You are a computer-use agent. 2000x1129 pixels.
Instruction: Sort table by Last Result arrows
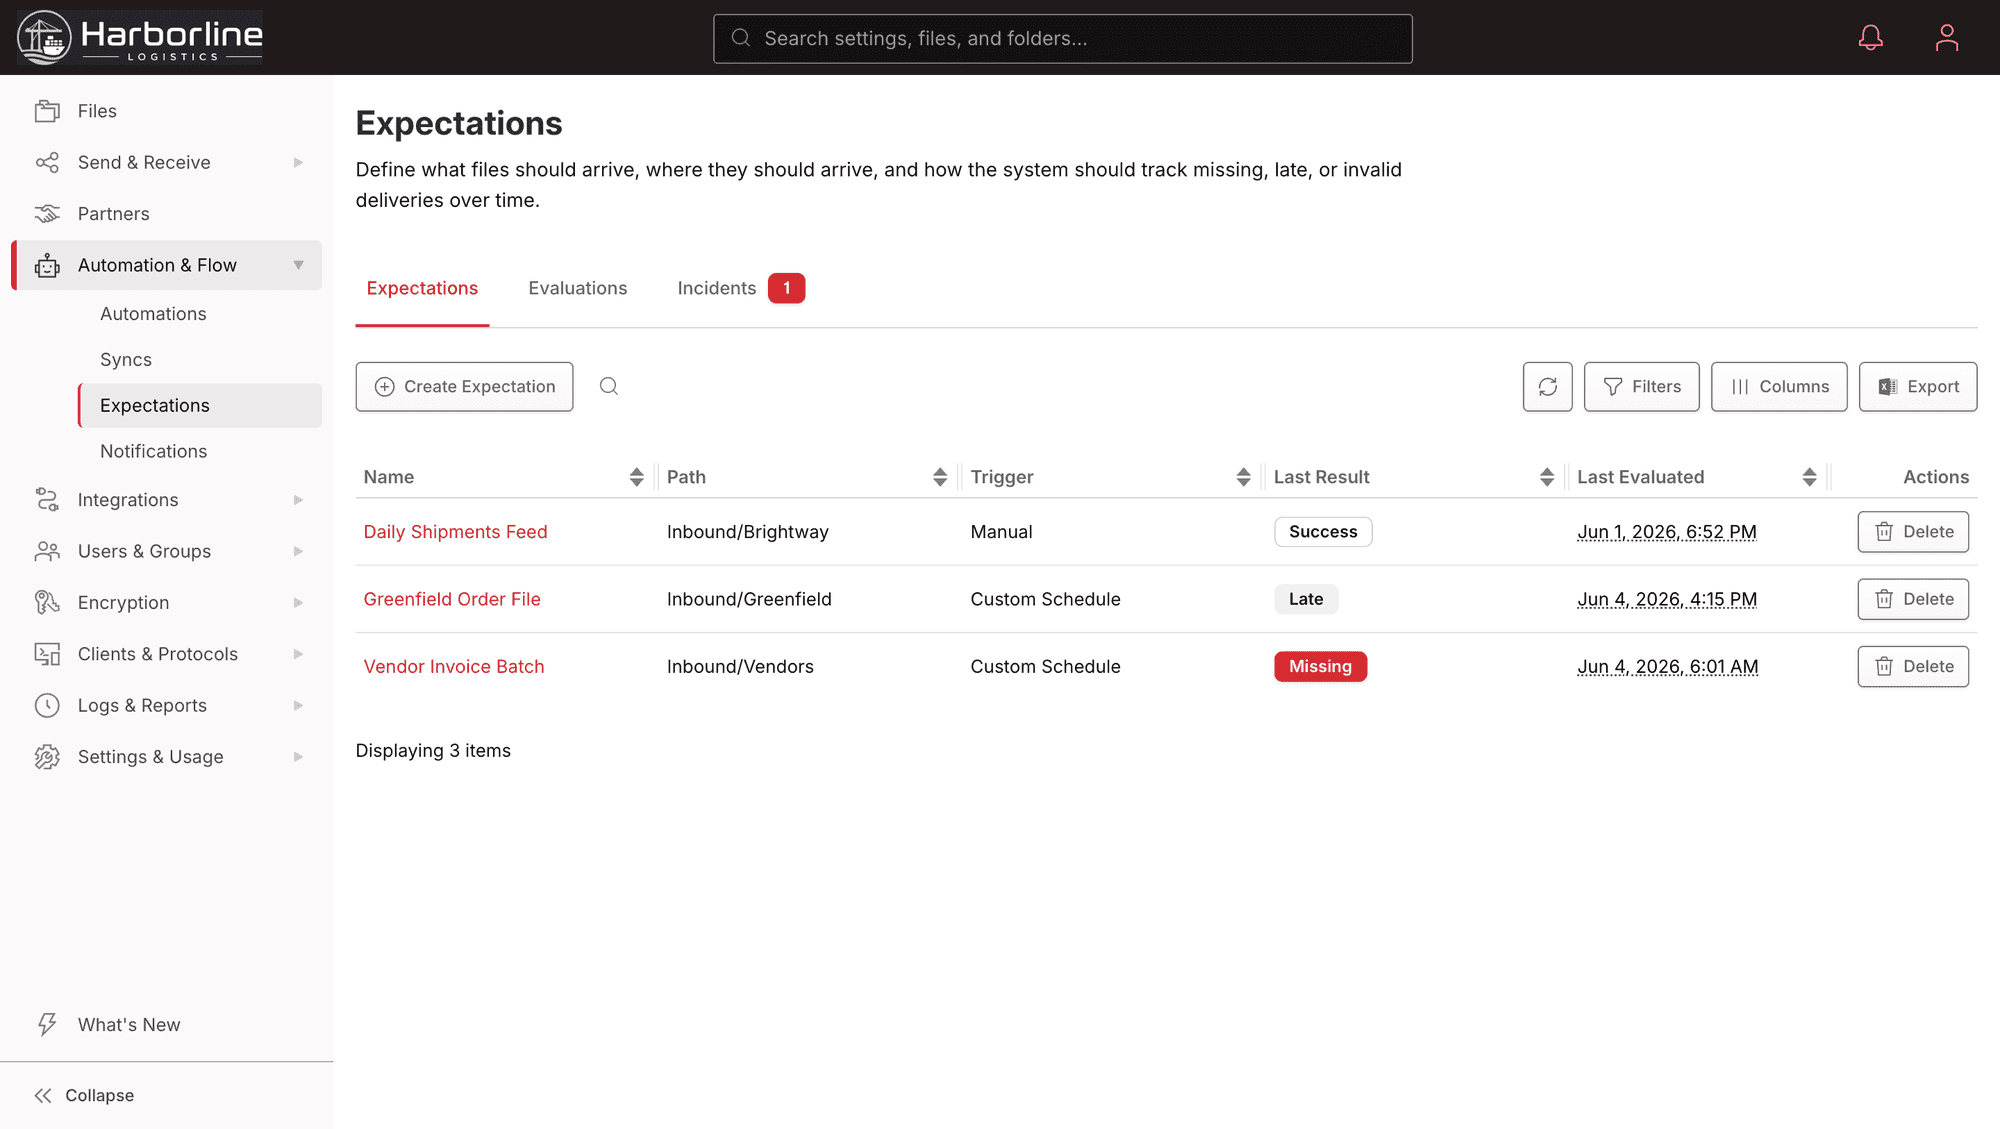(1546, 477)
